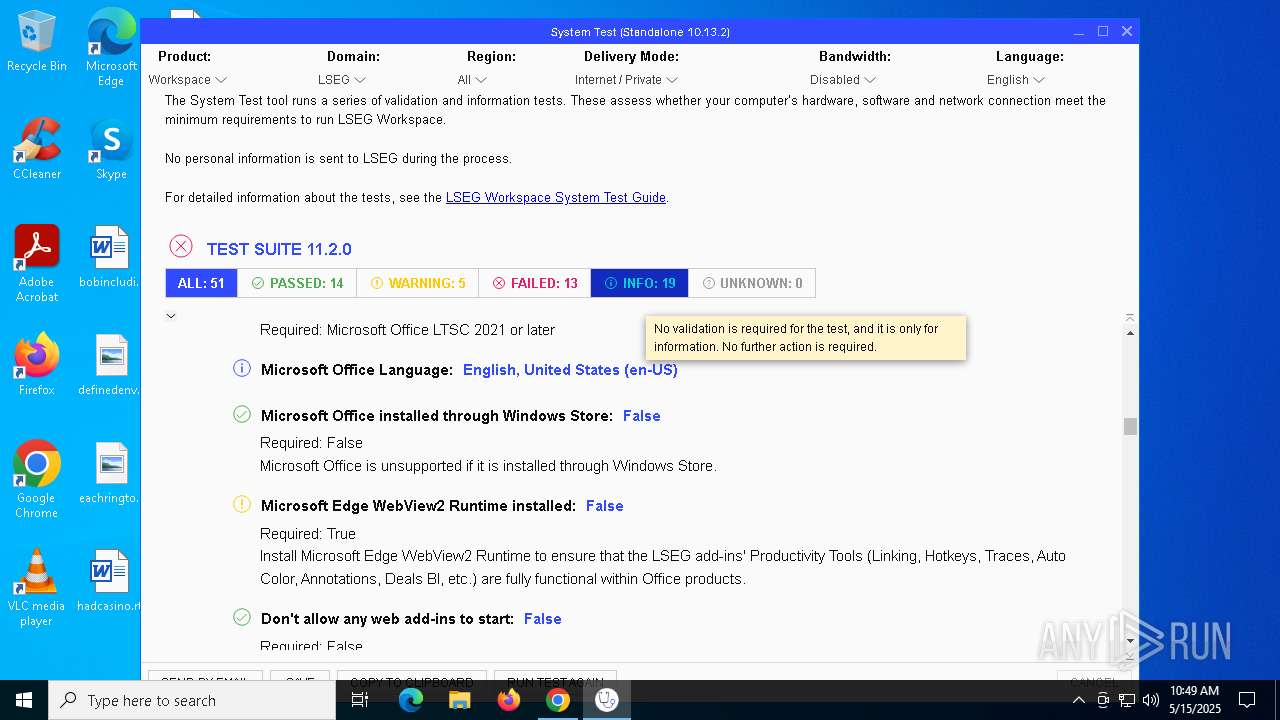Click the volume icon in system tray
This screenshot has height=720, width=1280.
(x=1150, y=700)
